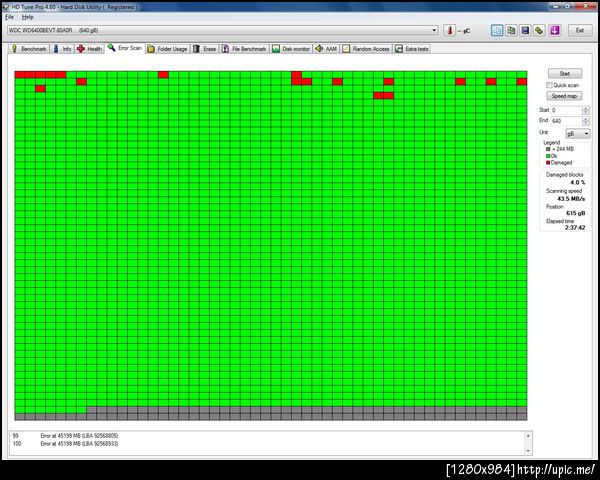The image size is (600, 480).
Task: Open the File menu
Action: (x=10, y=17)
